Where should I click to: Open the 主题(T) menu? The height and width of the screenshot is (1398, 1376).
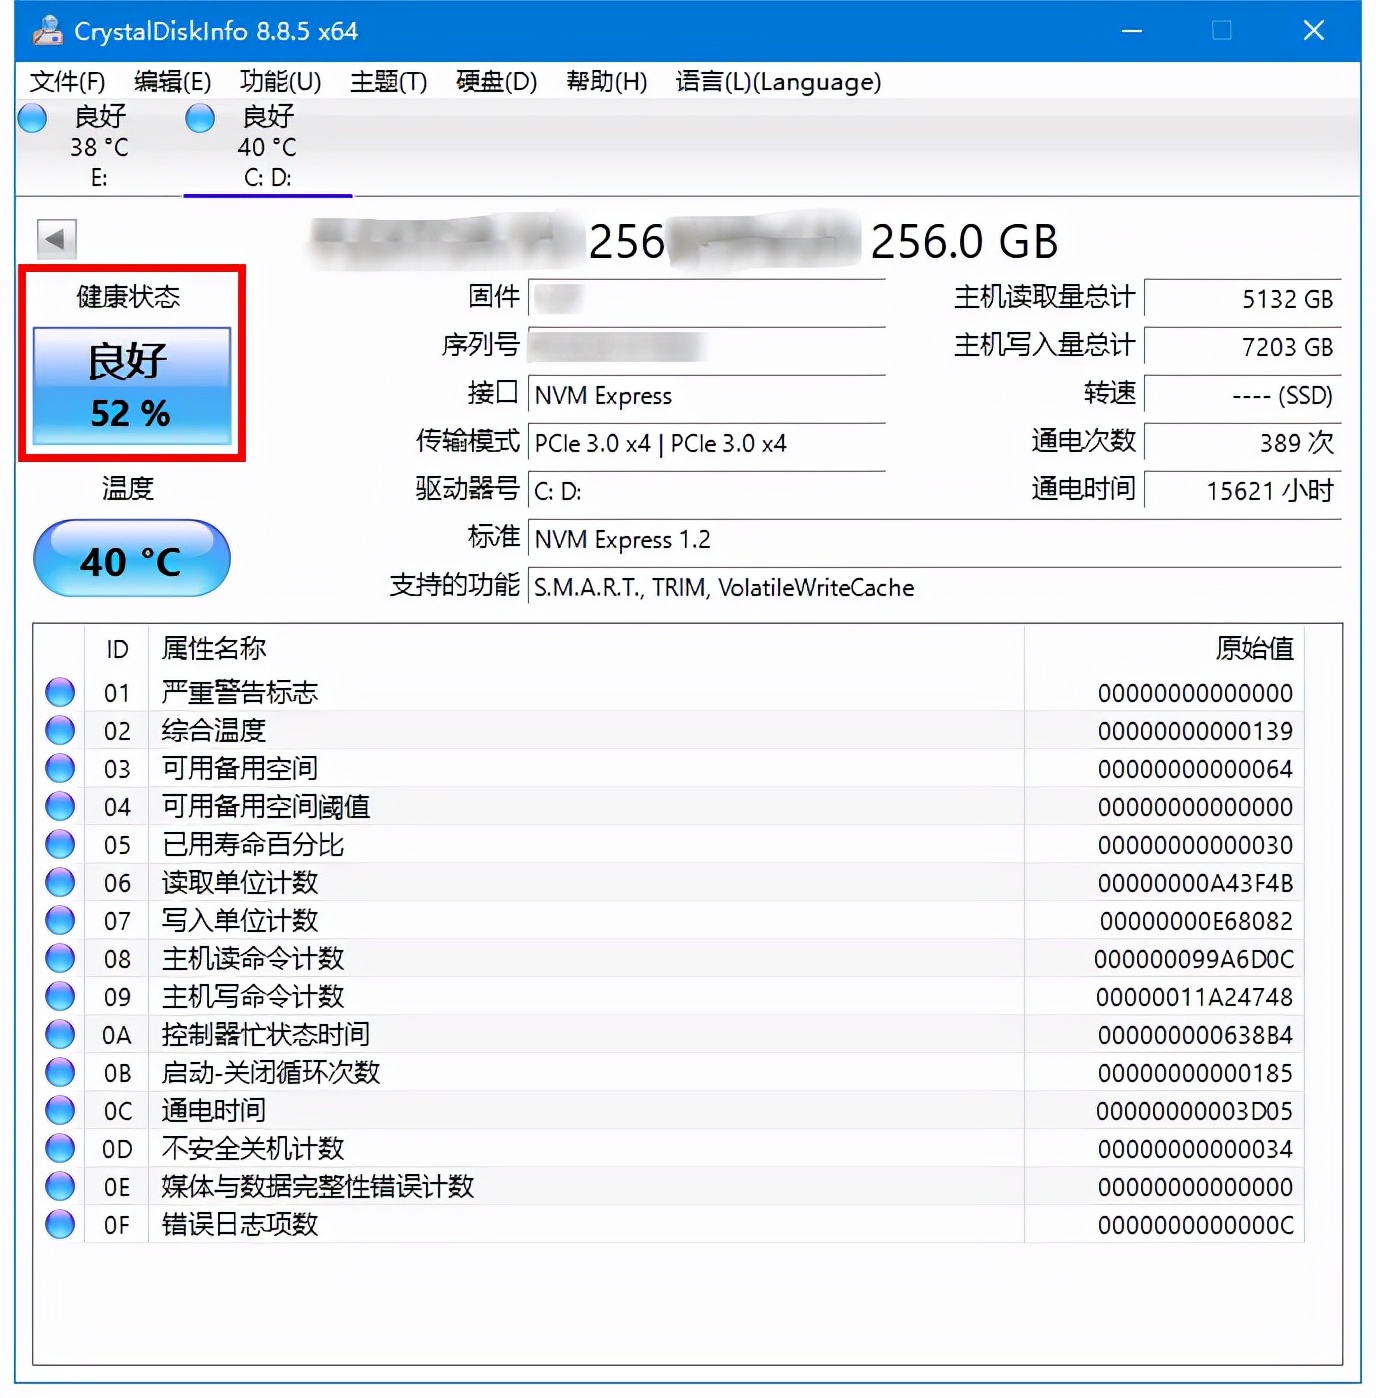point(388,82)
